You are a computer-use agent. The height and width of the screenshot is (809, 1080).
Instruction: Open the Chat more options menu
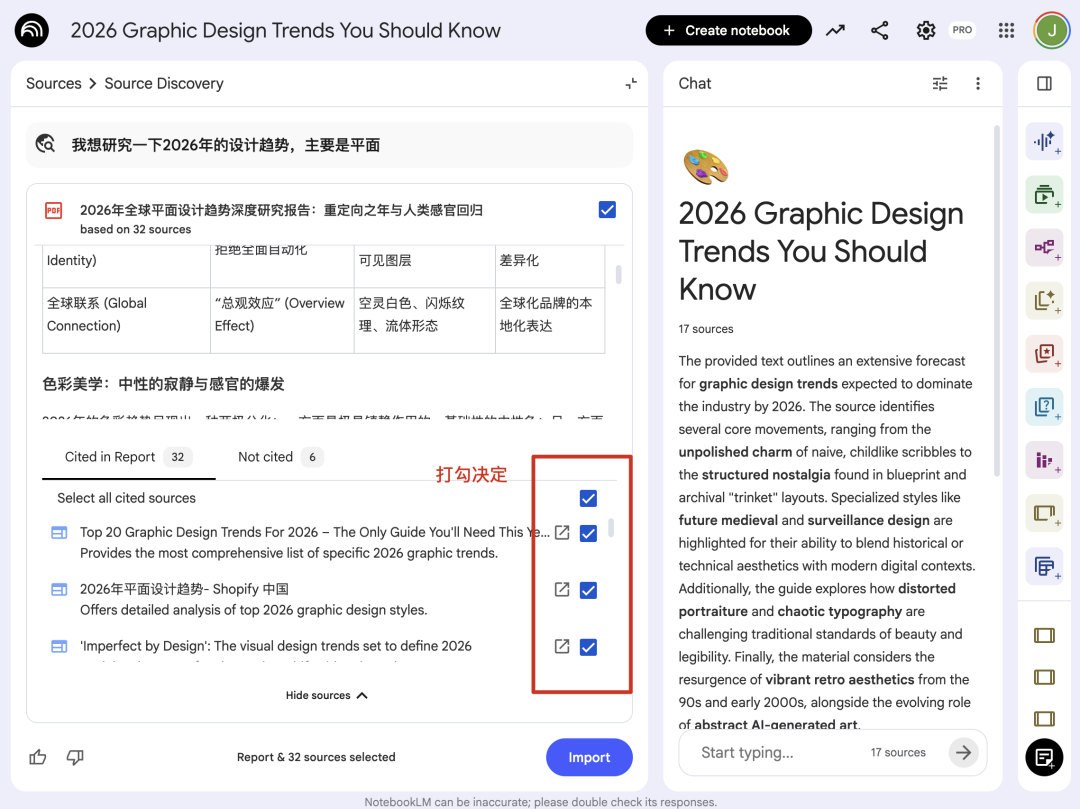tap(978, 84)
